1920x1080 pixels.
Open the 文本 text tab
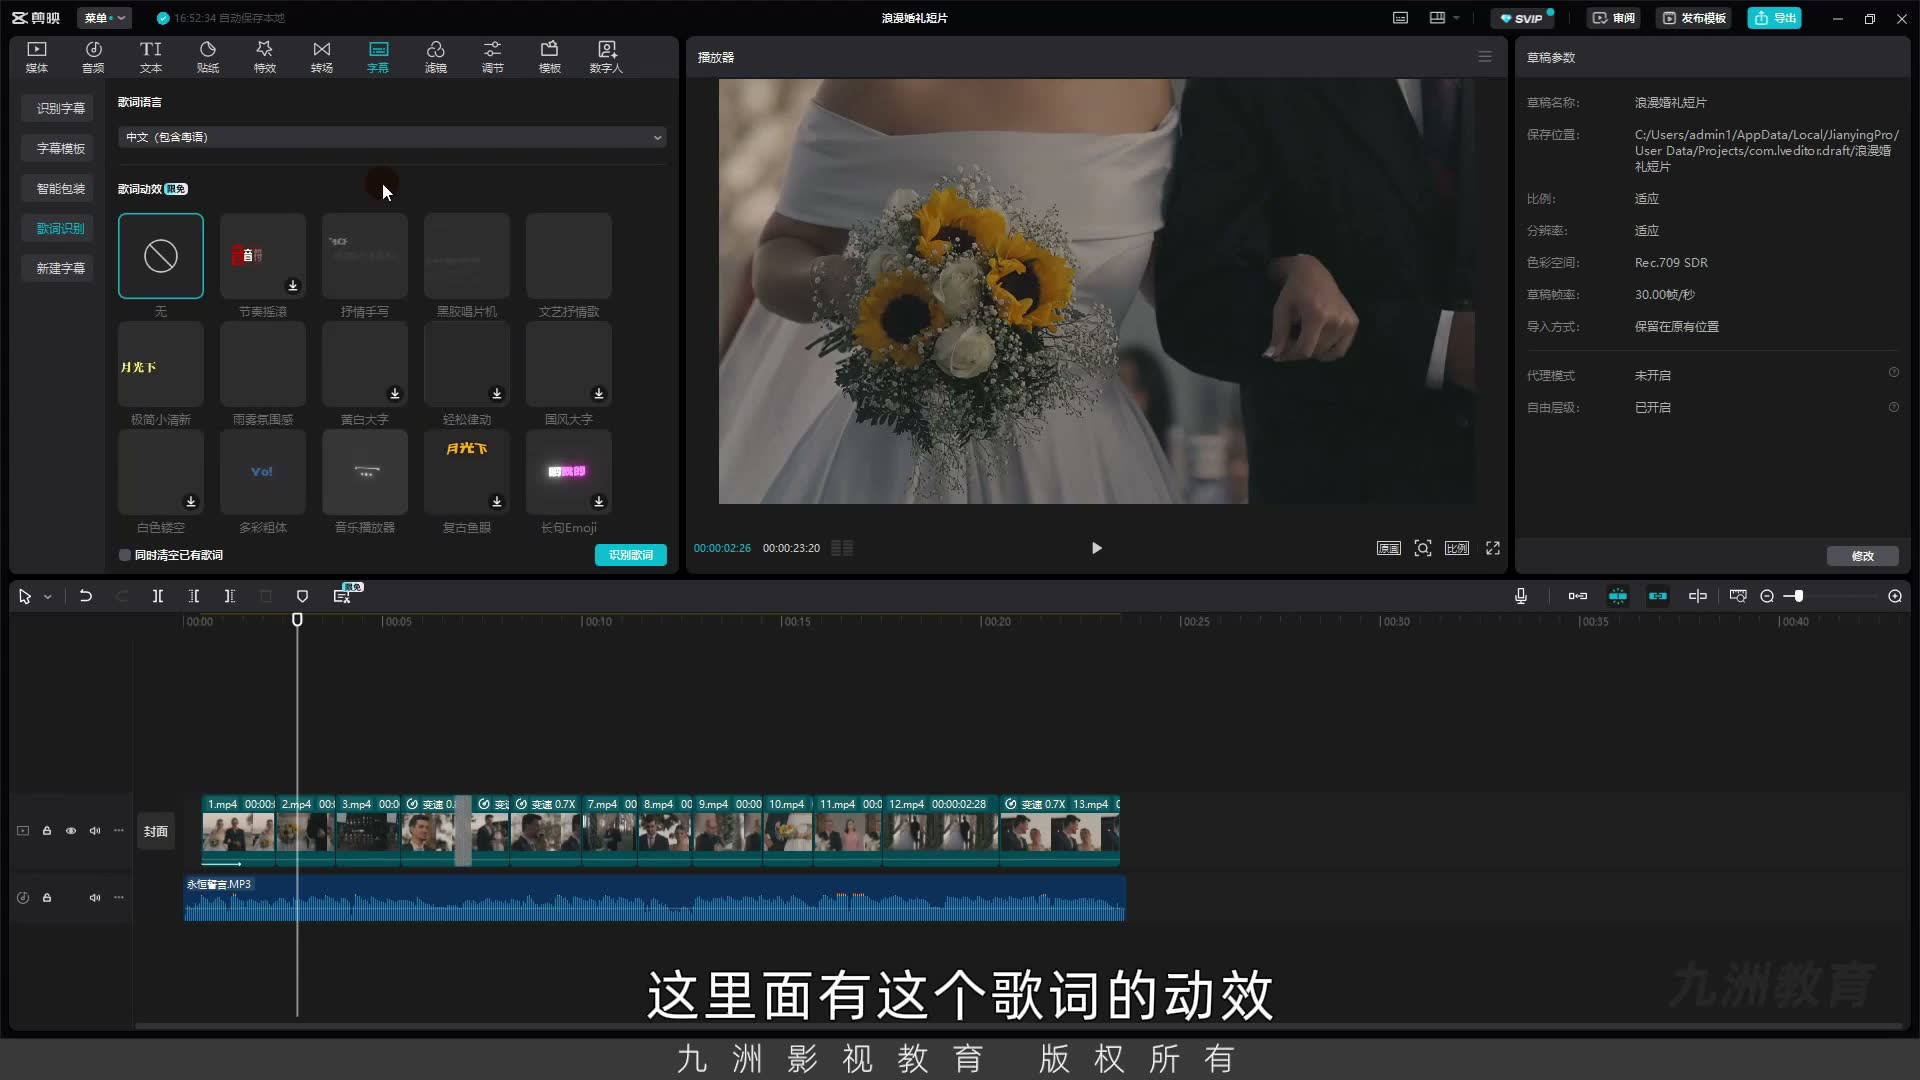pyautogui.click(x=150, y=57)
